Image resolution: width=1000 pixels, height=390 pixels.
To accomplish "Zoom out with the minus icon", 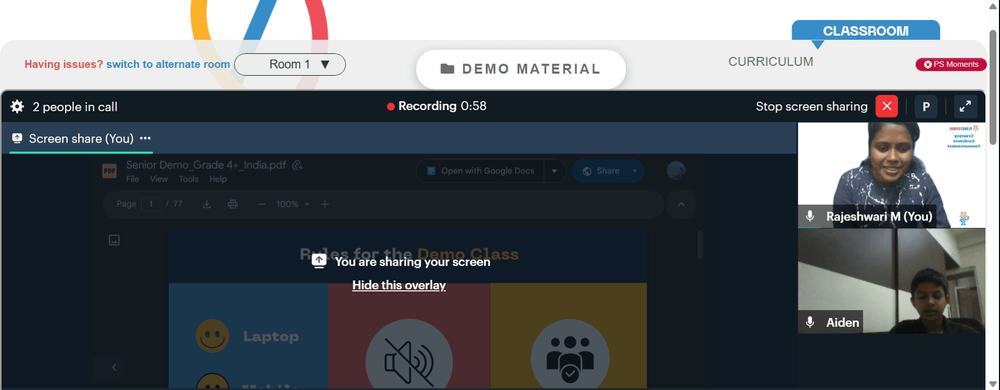I will (x=262, y=204).
